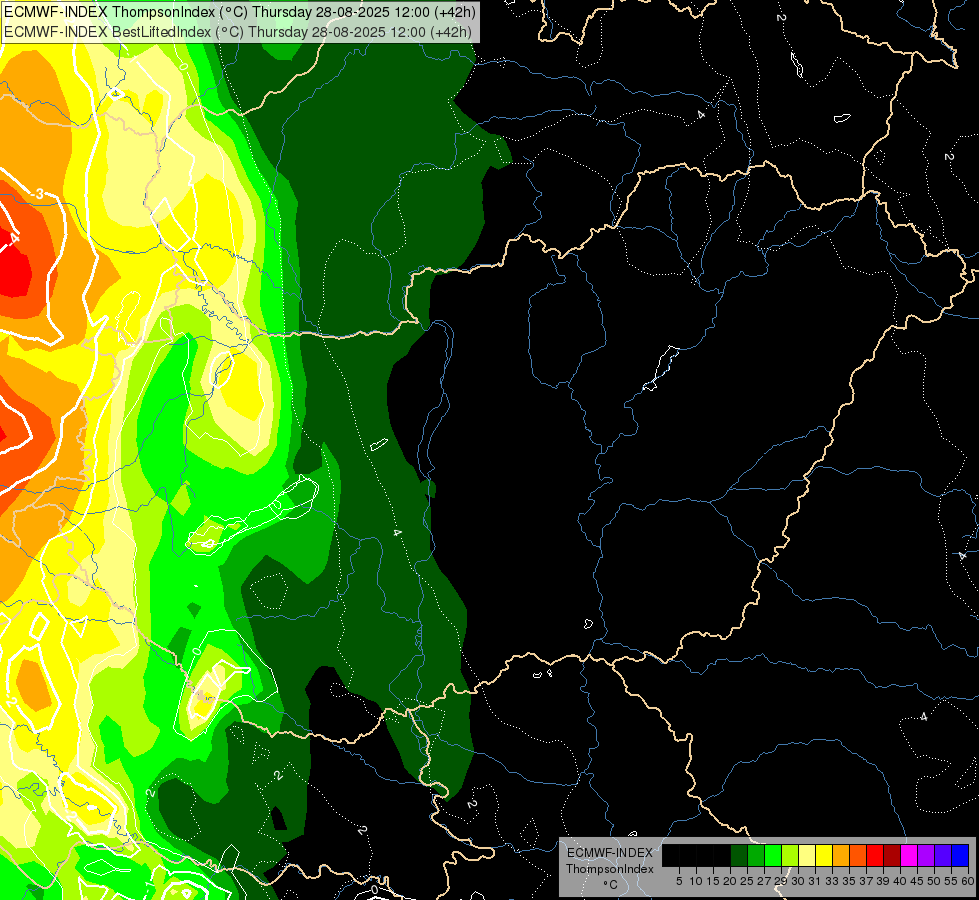979x900 pixels.
Task: Select the orange-red 35–37 legend swatch
Action: pos(858,855)
